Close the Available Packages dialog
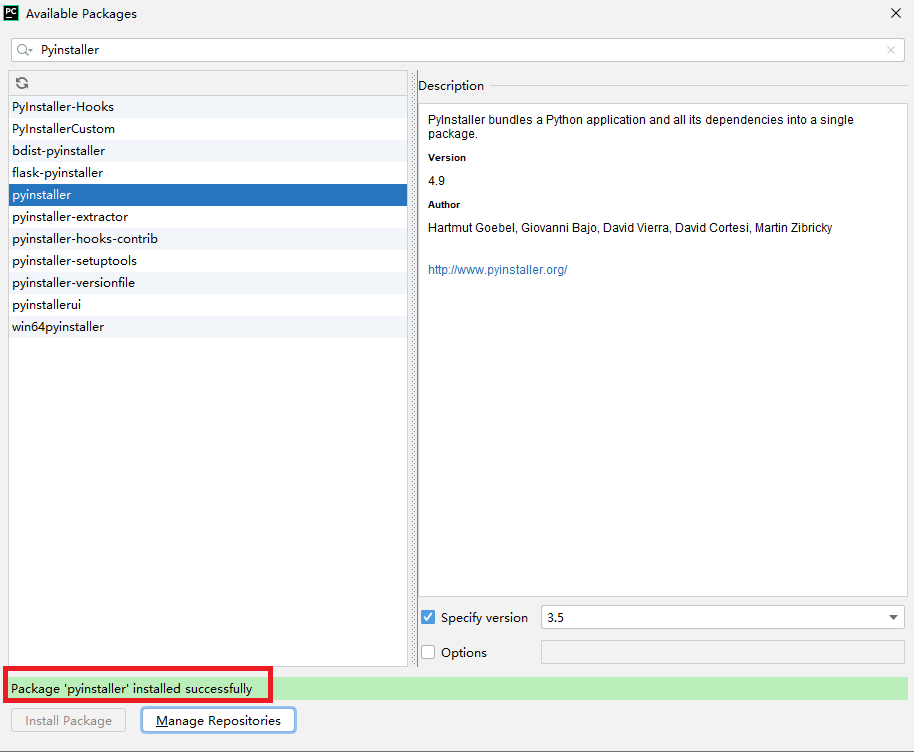This screenshot has height=756, width=914. (896, 13)
